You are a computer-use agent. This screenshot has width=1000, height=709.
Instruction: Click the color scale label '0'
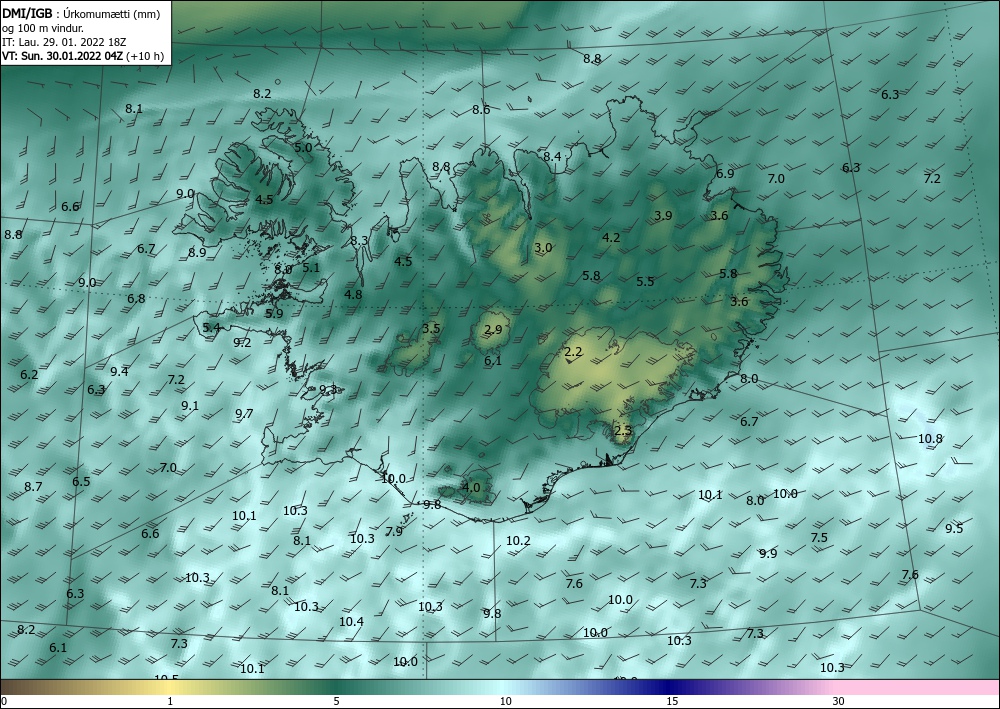tap(4, 701)
